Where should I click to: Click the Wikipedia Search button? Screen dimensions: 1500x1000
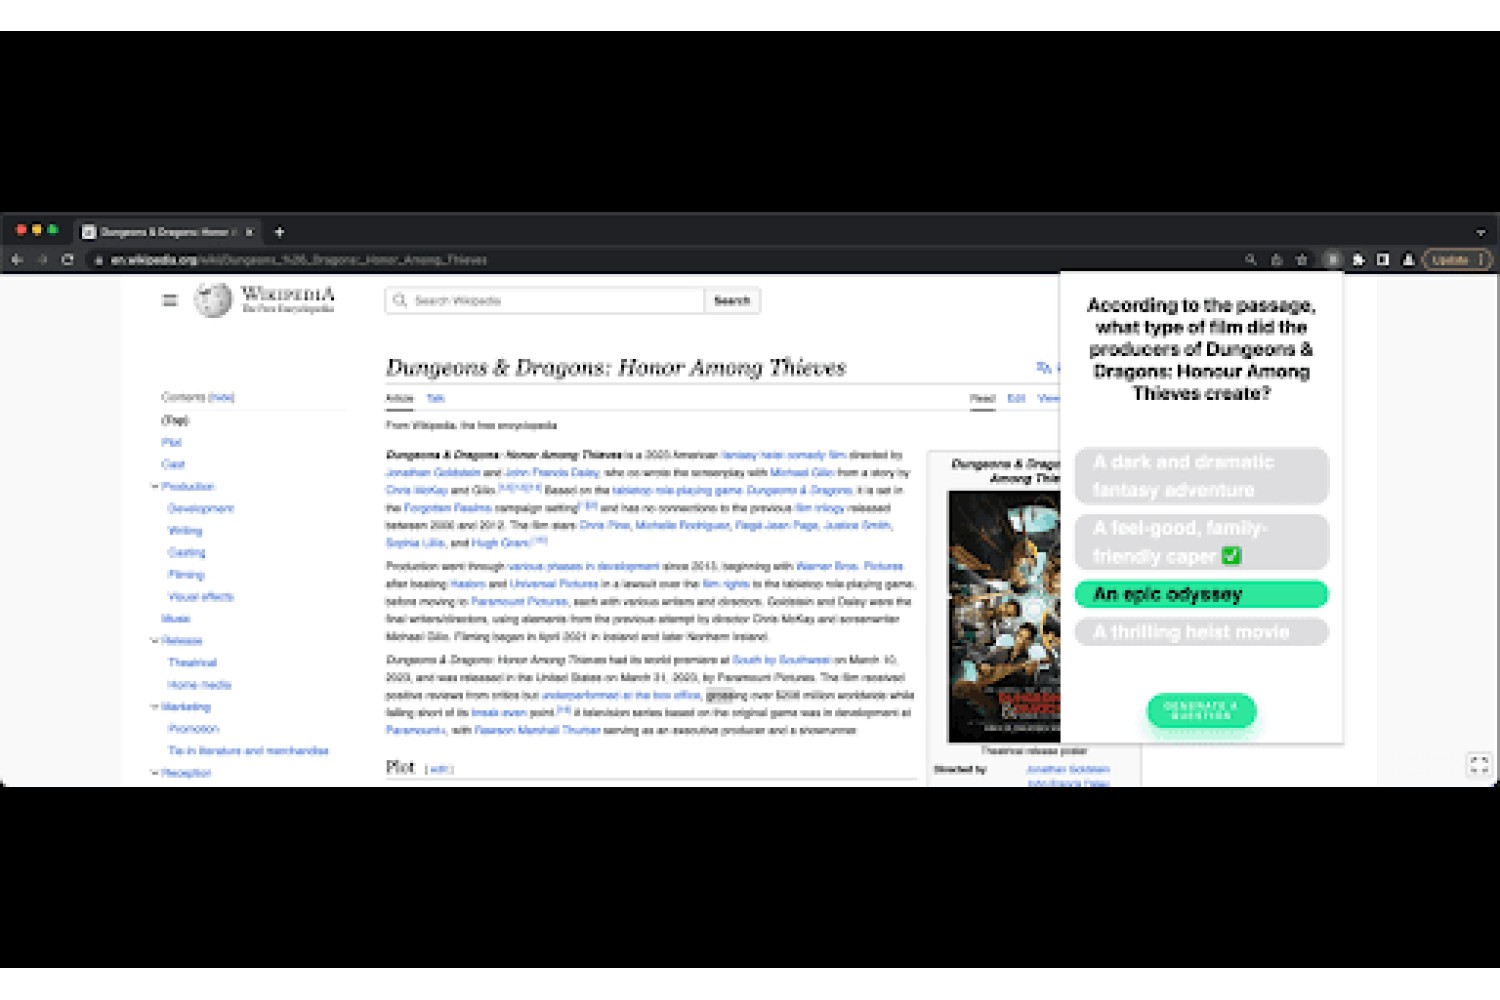click(x=732, y=300)
